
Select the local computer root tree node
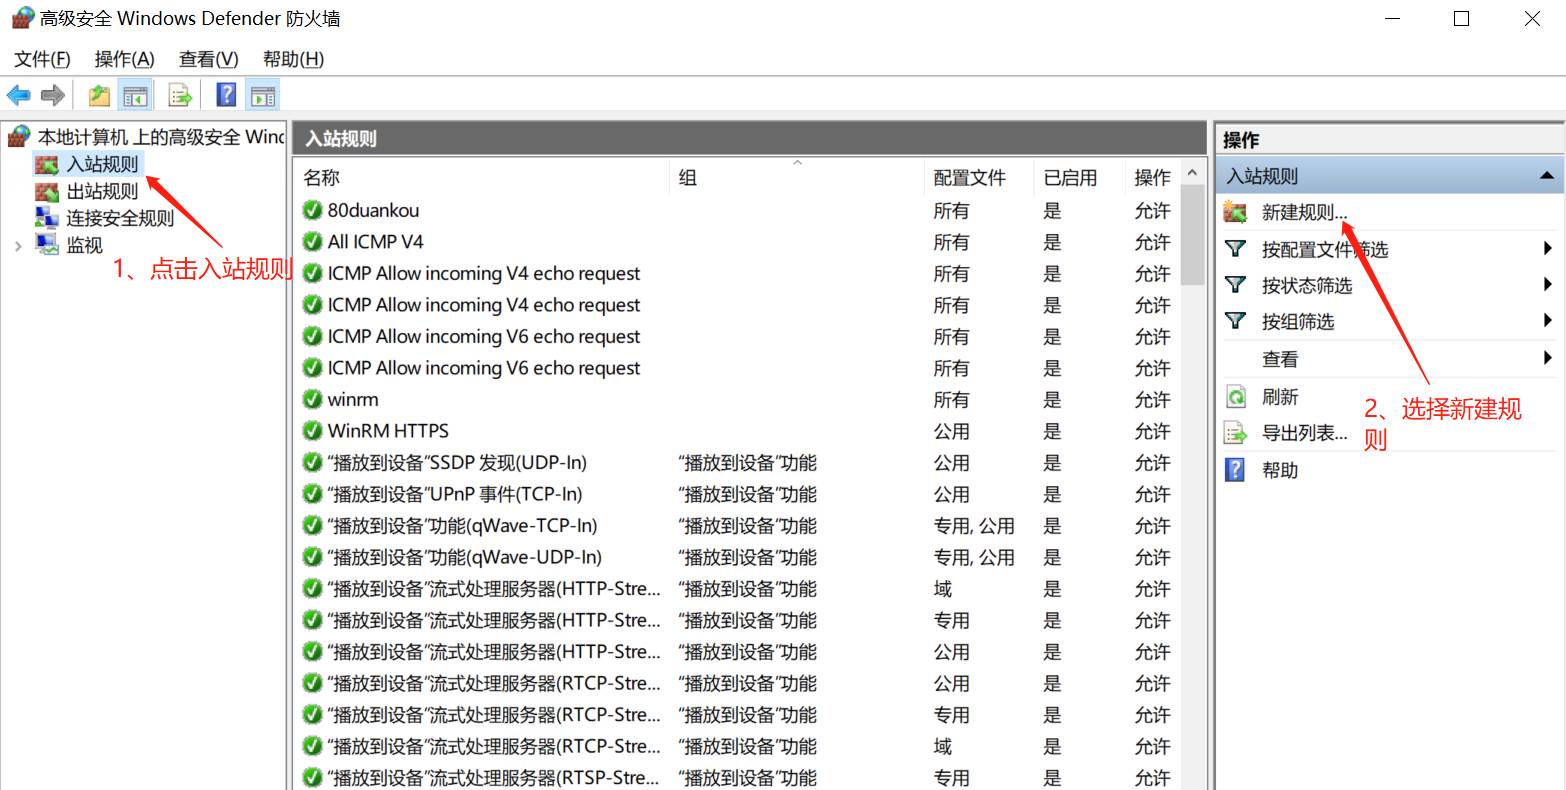(161, 136)
